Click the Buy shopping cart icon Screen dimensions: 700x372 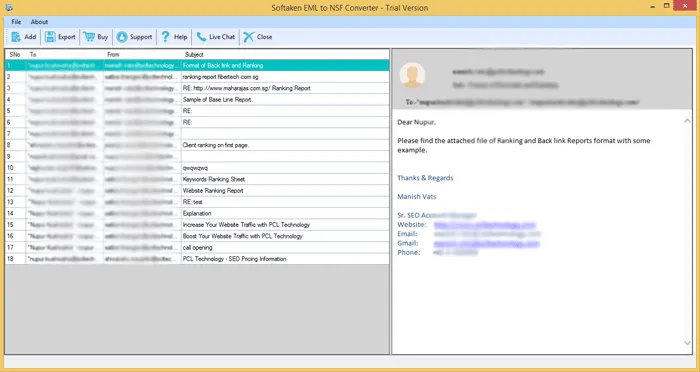tap(89, 37)
